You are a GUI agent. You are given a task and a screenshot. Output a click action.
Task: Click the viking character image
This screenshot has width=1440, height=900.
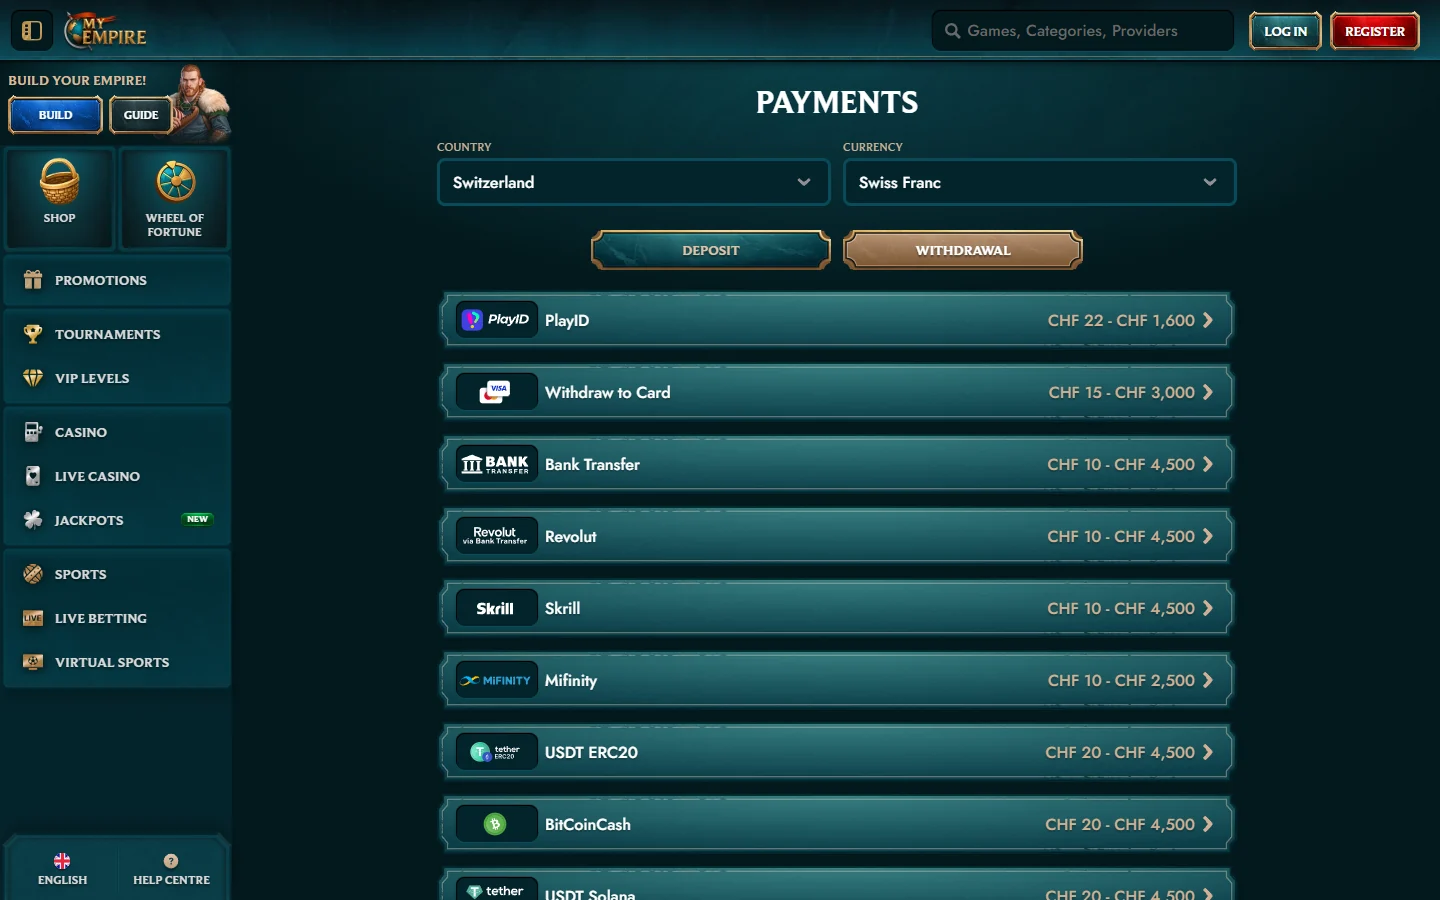coord(200,102)
